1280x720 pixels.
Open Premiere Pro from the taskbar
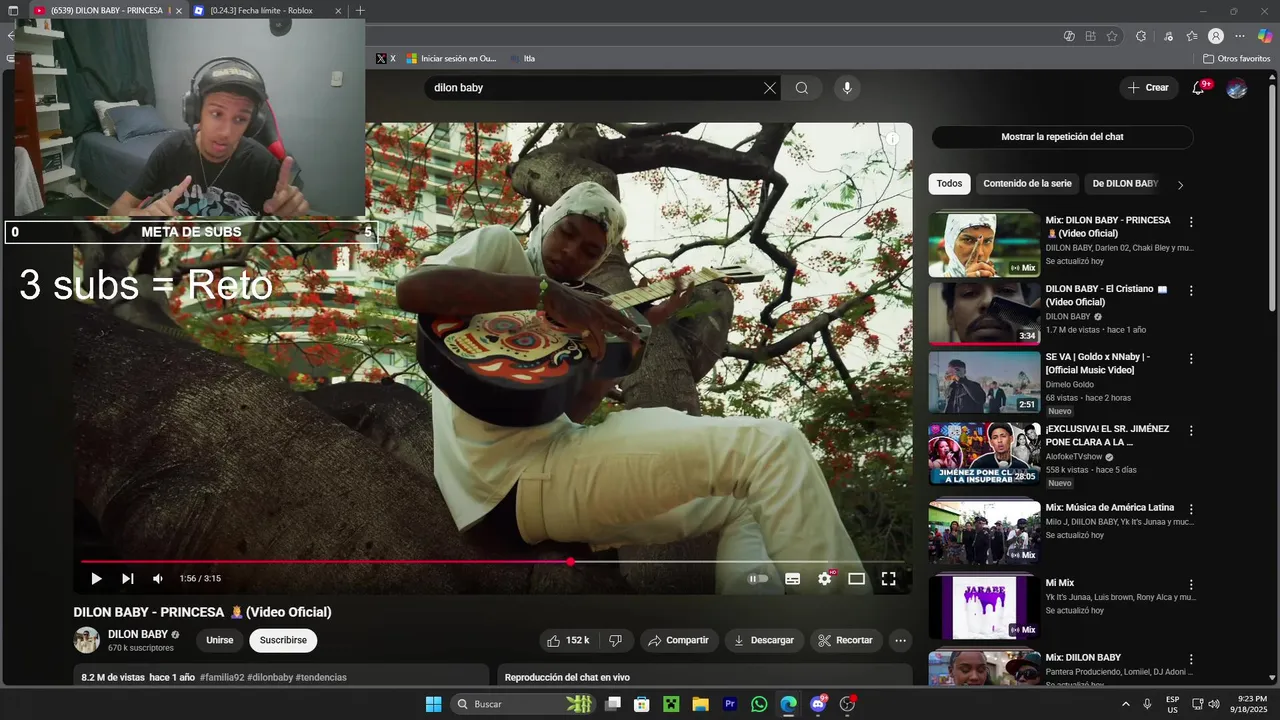click(730, 704)
